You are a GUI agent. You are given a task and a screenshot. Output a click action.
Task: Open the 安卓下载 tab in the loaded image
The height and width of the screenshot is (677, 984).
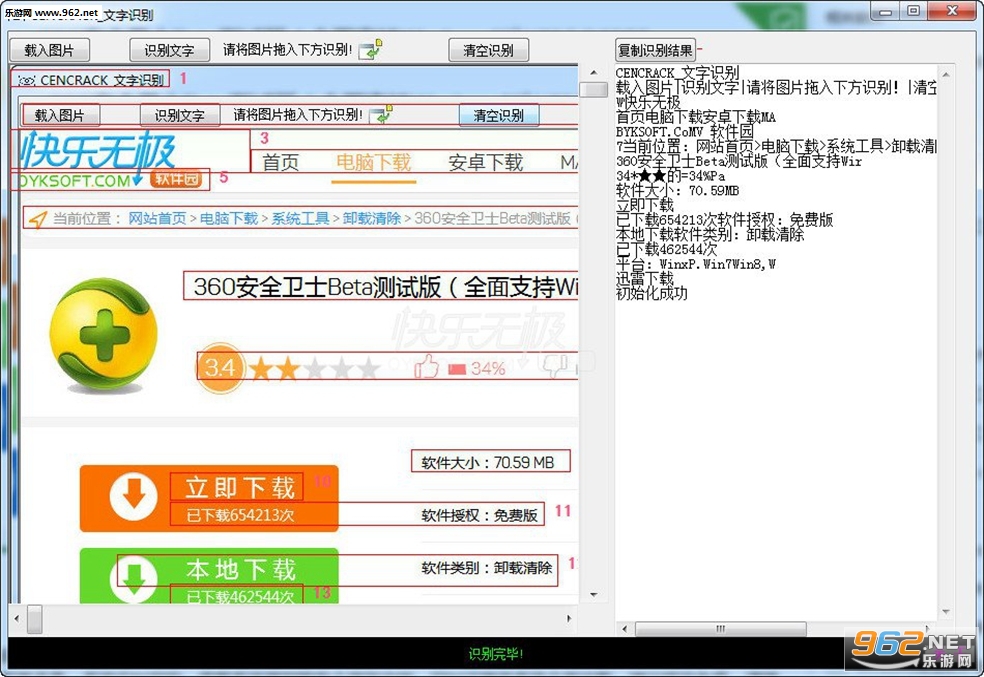click(486, 163)
